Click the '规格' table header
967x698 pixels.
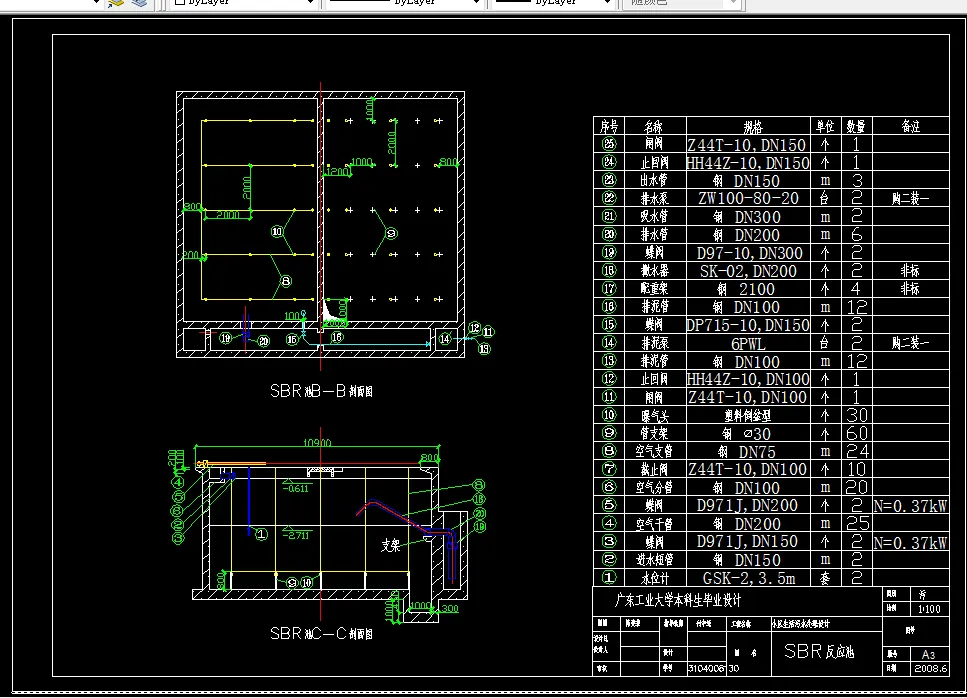[752, 126]
